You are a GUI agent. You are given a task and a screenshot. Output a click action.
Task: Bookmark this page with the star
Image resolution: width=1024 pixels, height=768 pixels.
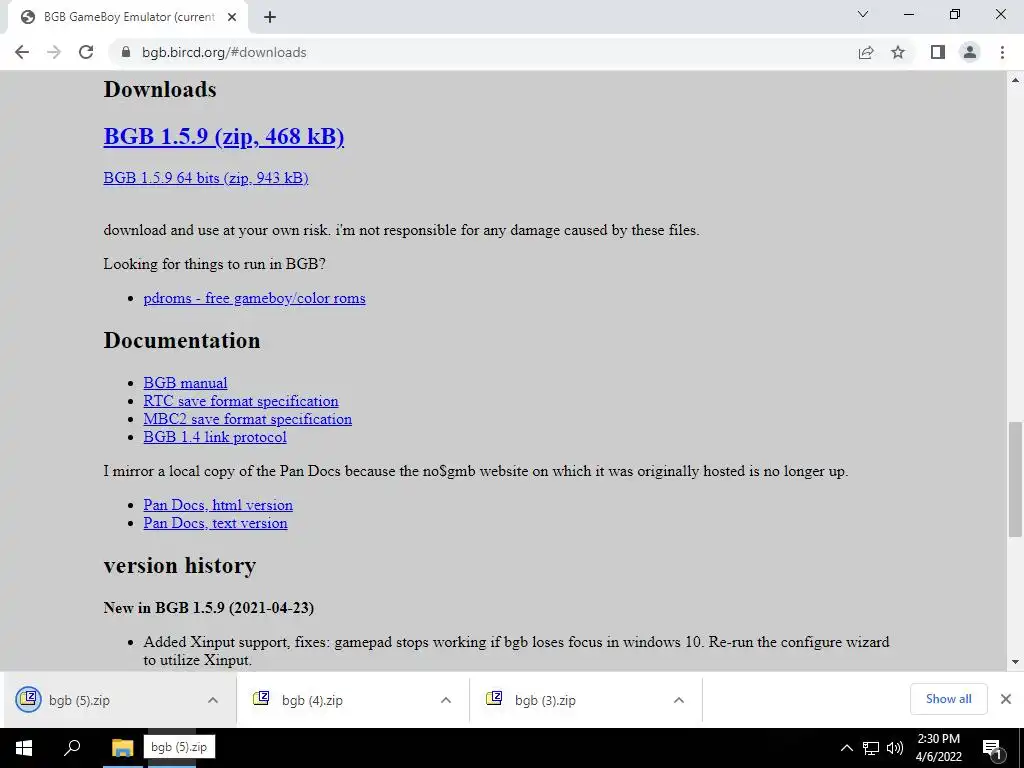pyautogui.click(x=898, y=52)
